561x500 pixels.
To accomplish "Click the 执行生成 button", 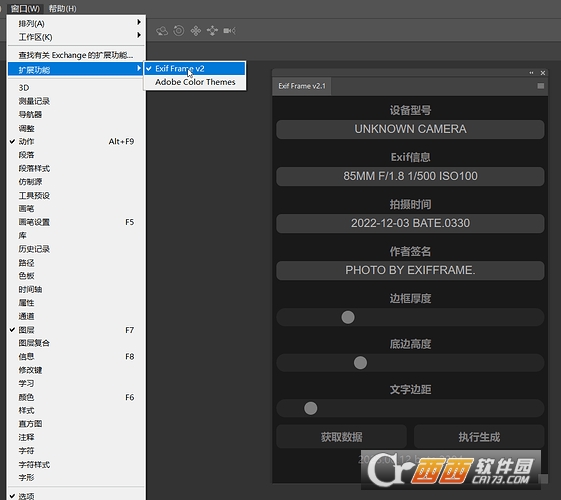I will tap(479, 437).
